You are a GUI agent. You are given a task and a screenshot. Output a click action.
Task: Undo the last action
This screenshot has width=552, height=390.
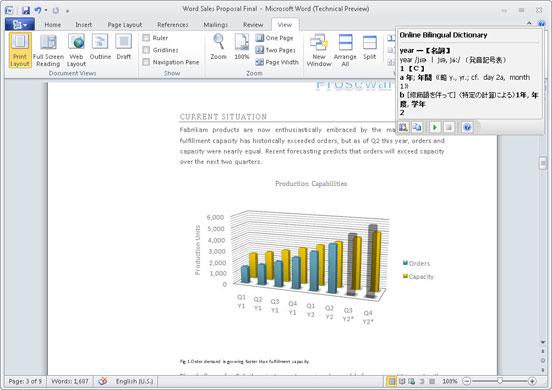(38, 10)
